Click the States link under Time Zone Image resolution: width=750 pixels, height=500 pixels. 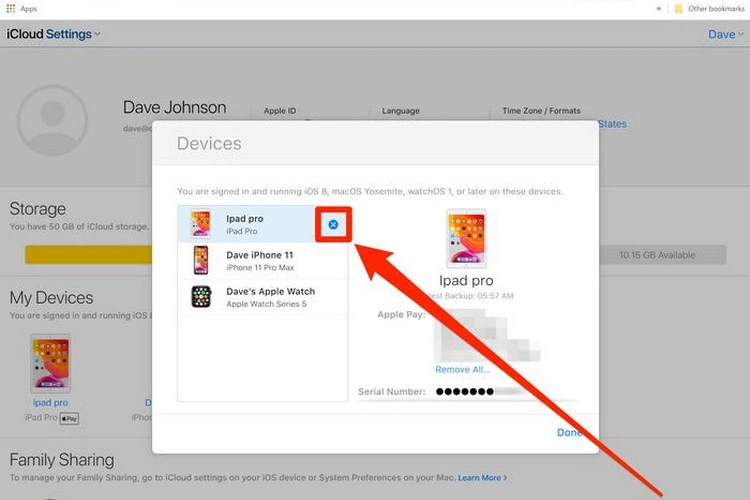point(613,124)
